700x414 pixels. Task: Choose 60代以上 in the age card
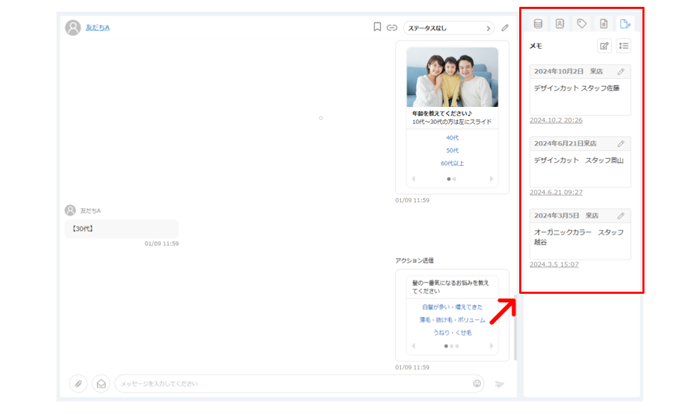point(452,163)
